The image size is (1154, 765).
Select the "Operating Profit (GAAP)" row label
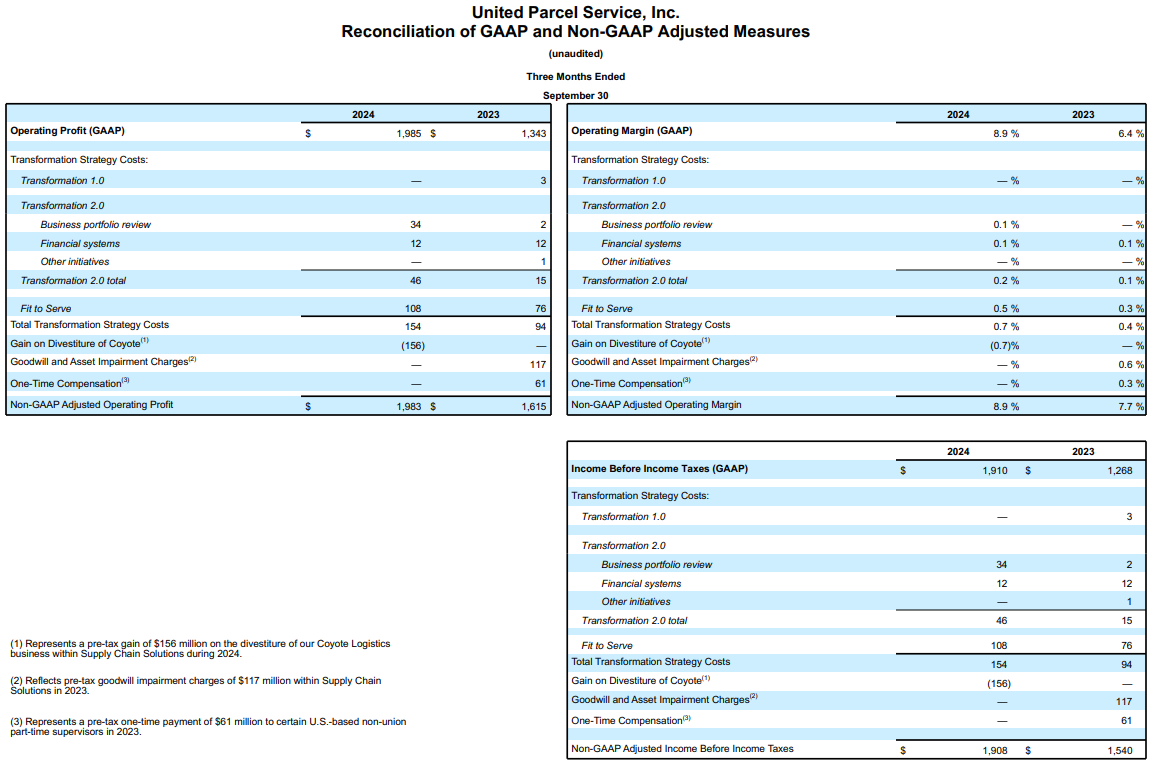click(68, 131)
